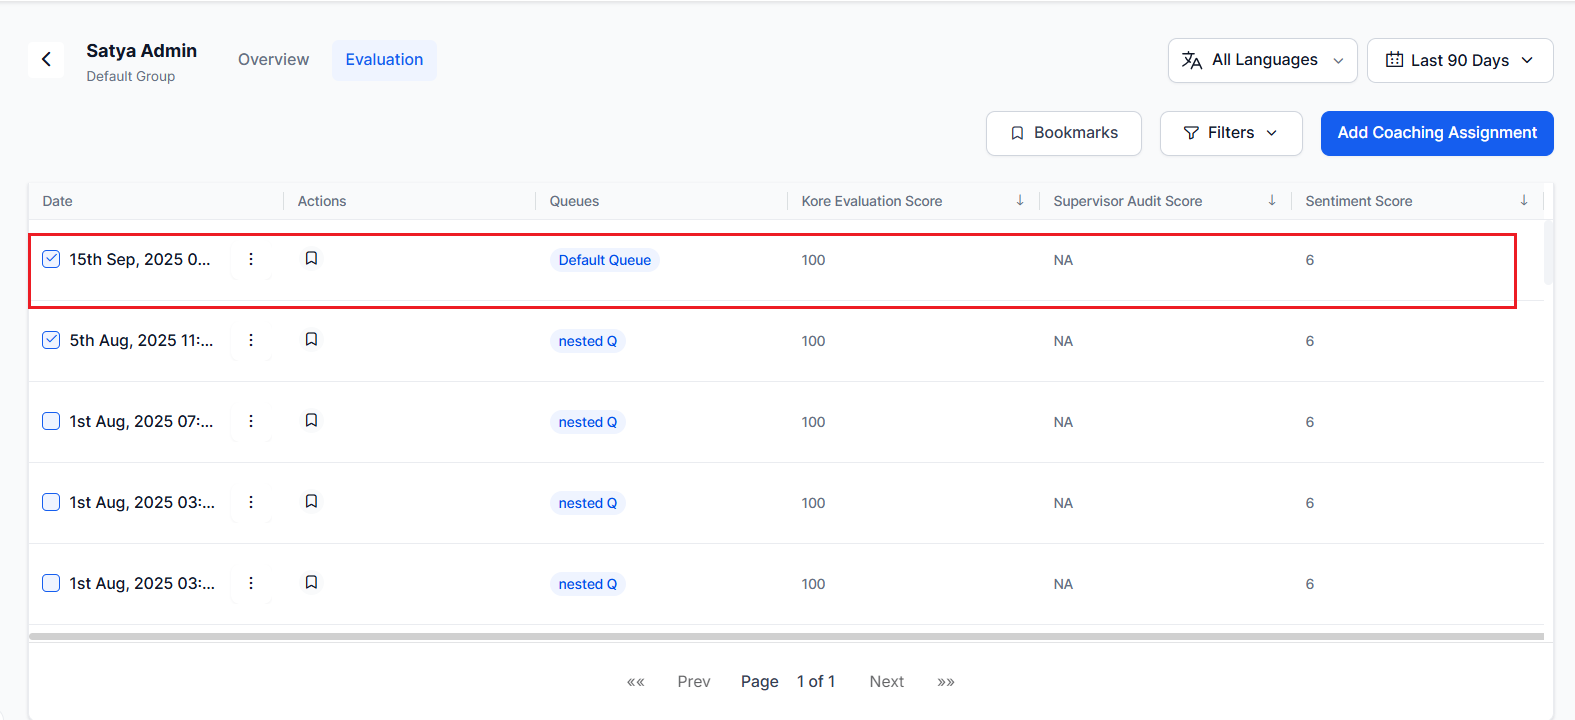Sort by Kore Evaluation Score arrow
Screen dimensions: 1575x720
(1019, 201)
